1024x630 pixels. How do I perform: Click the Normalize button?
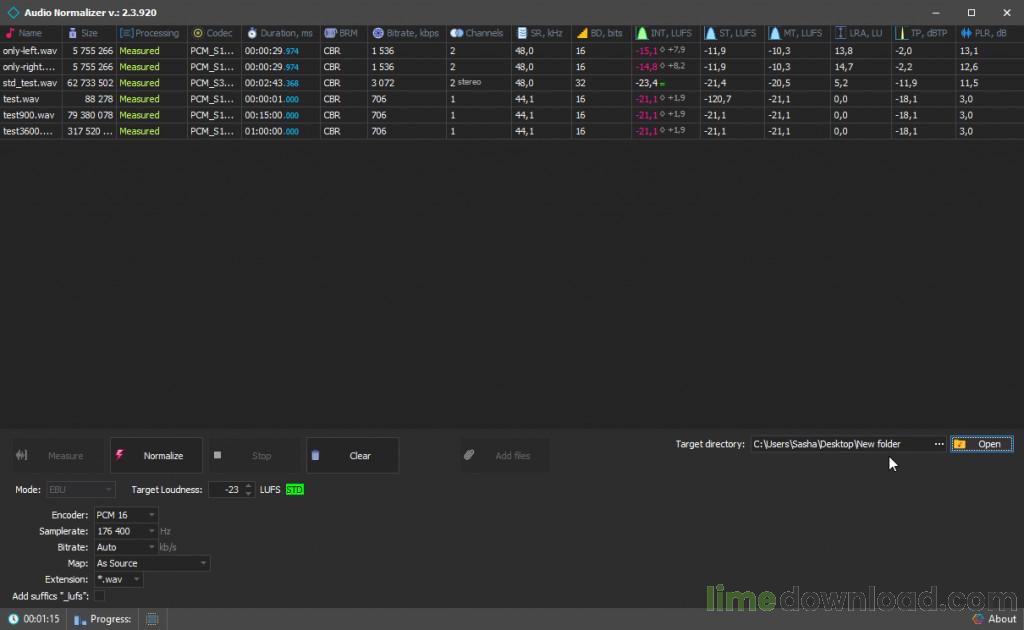click(x=156, y=456)
